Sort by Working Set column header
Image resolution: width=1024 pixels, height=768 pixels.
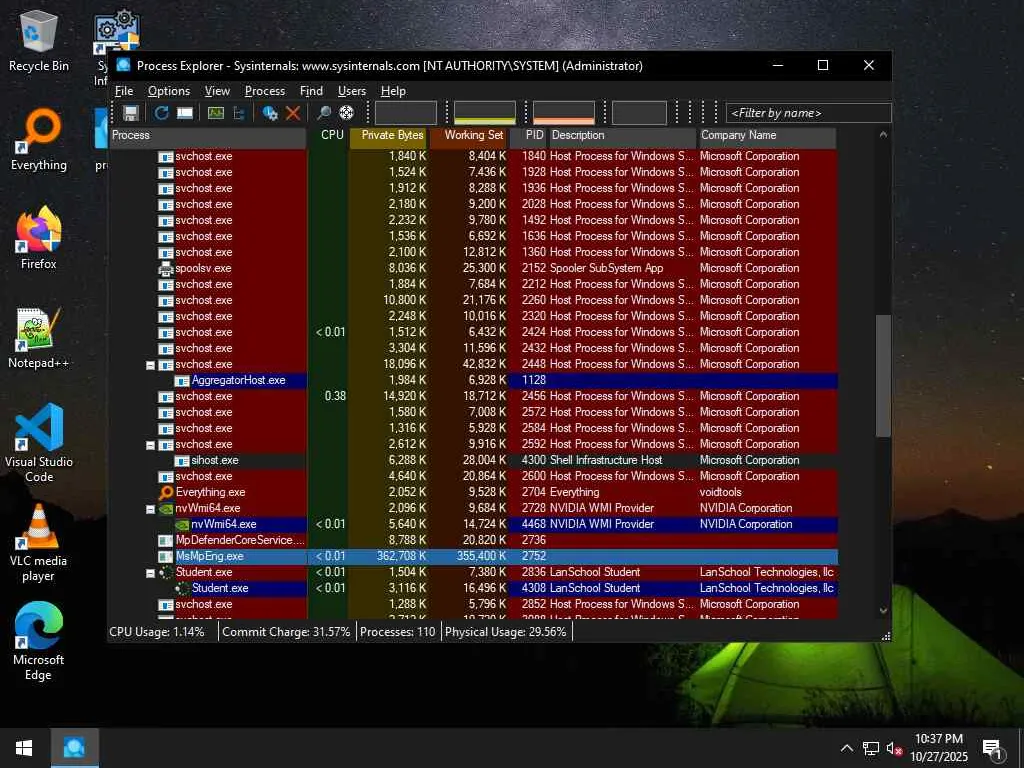pos(468,136)
